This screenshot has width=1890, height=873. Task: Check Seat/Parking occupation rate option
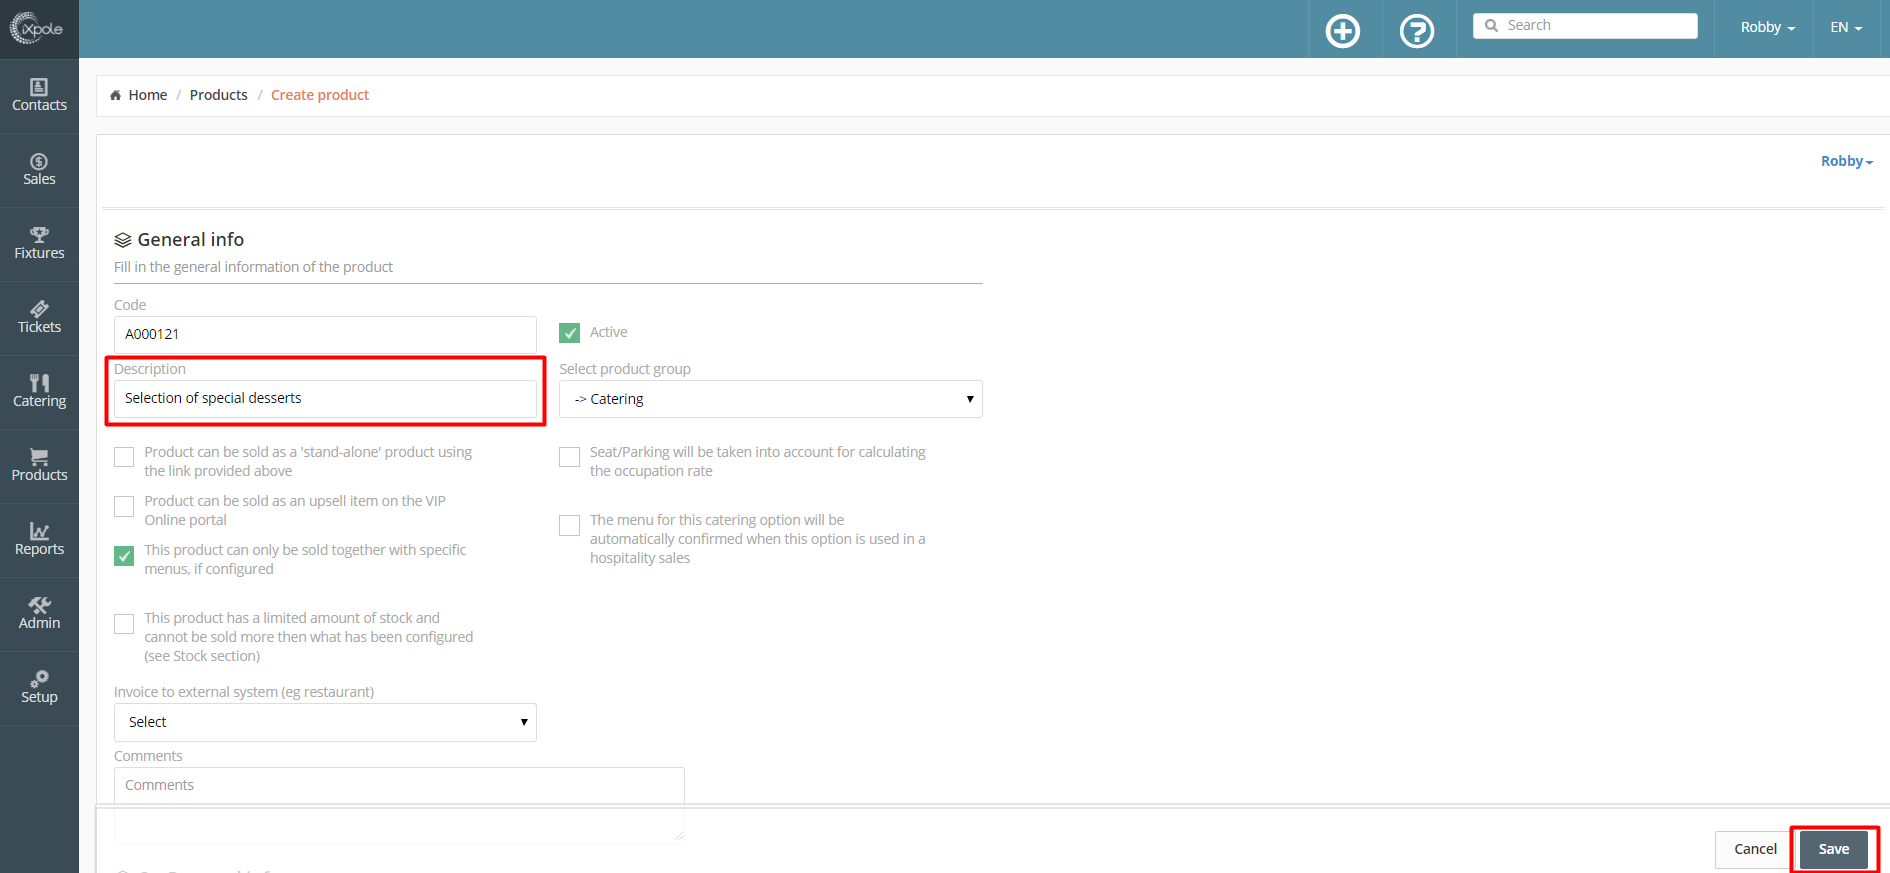coord(569,457)
